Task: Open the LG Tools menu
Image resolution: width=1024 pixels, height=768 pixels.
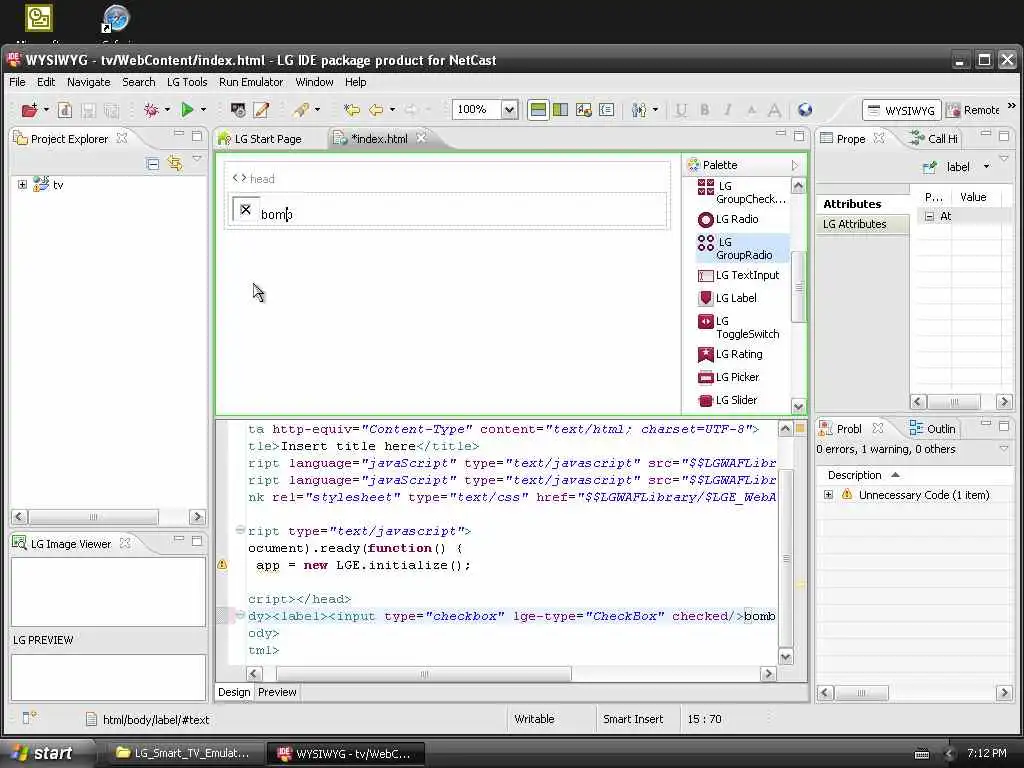Action: point(187,82)
